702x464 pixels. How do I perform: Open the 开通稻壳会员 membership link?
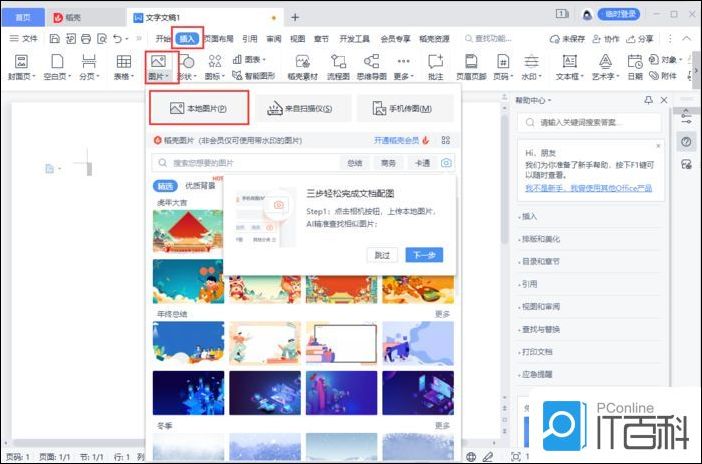coord(397,140)
